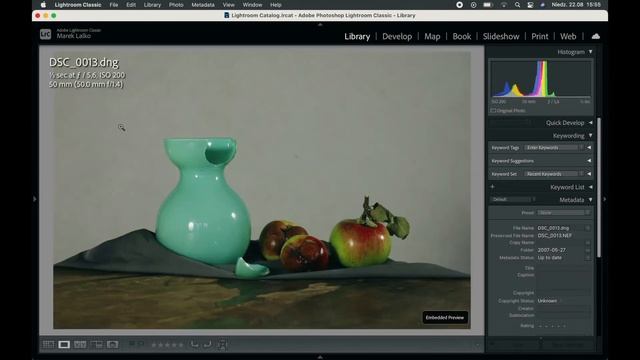640x360 pixels.
Task: Switch to the Slideshow module
Action: (501, 36)
